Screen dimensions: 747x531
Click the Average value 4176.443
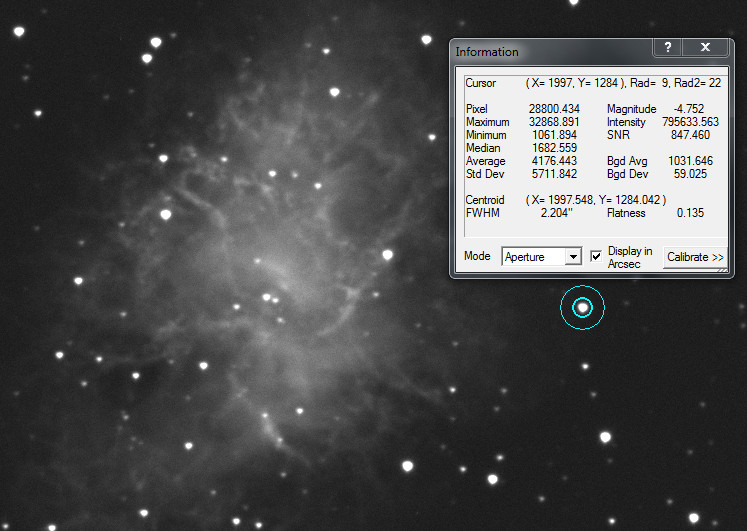555,161
